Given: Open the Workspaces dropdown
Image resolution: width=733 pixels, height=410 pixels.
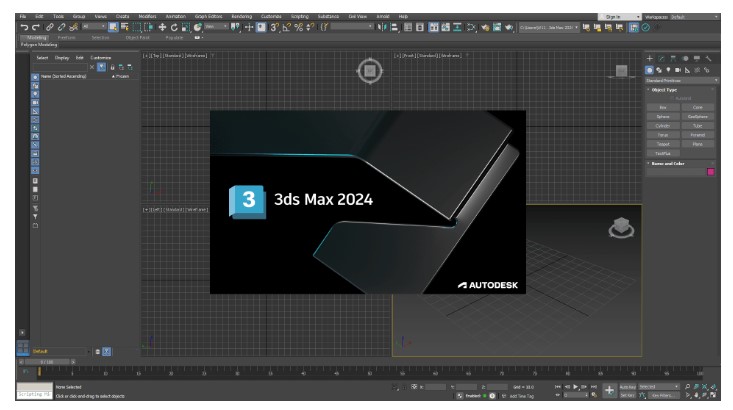Looking at the screenshot, I should click(x=694, y=17).
